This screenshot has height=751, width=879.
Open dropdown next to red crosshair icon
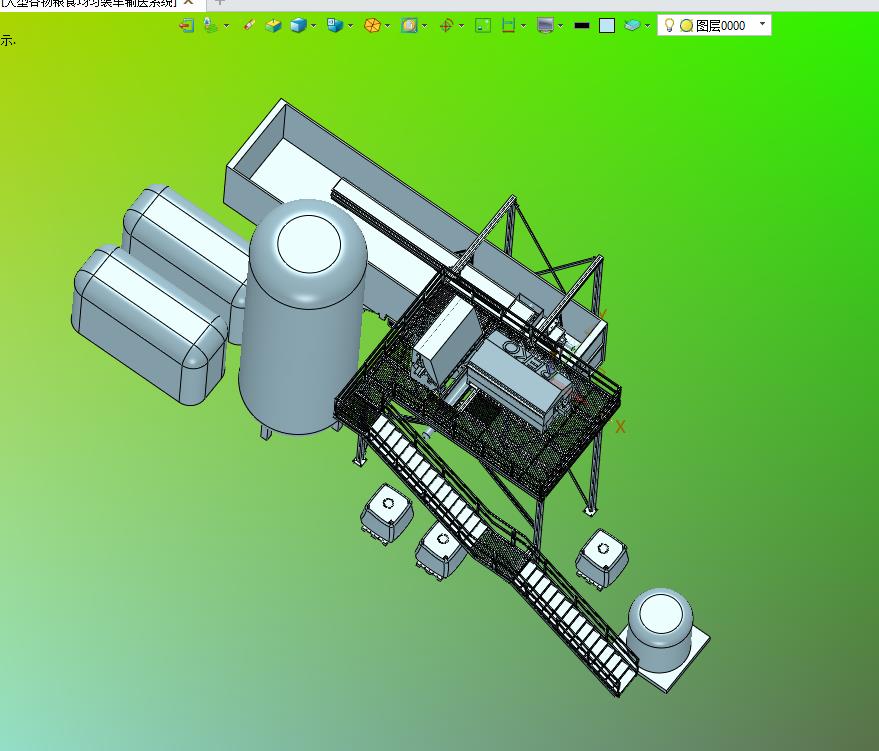461,25
